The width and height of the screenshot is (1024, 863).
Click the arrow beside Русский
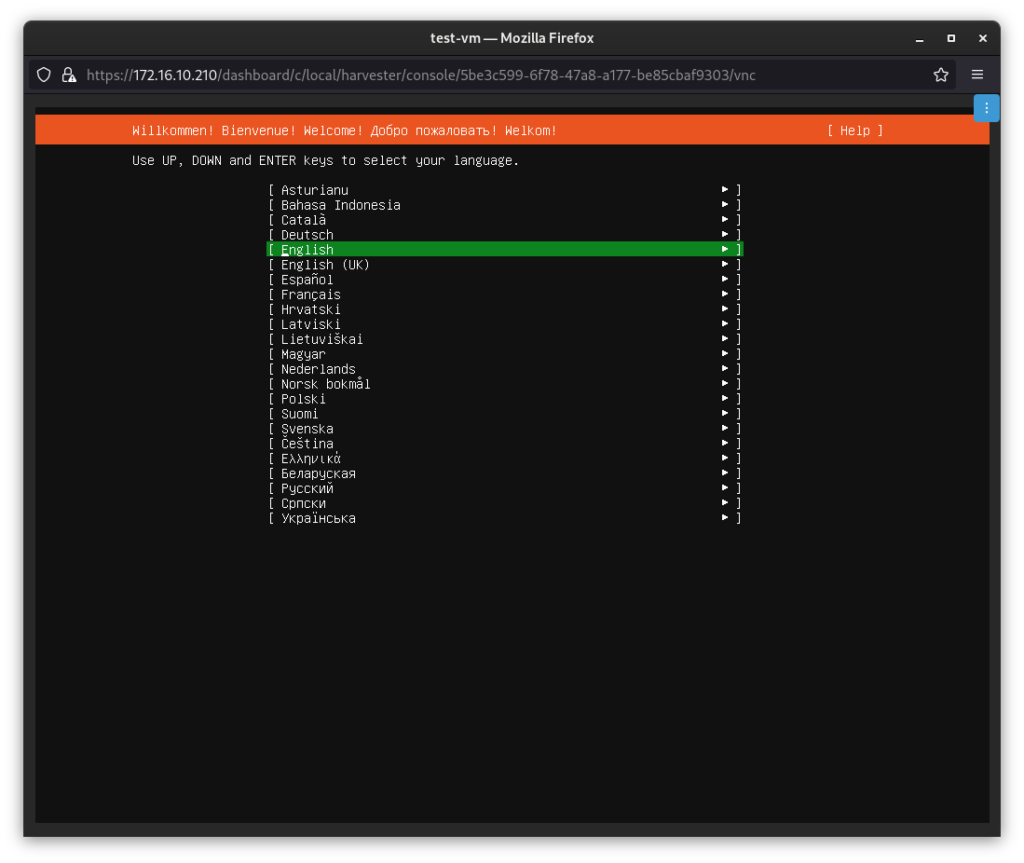[x=725, y=488]
